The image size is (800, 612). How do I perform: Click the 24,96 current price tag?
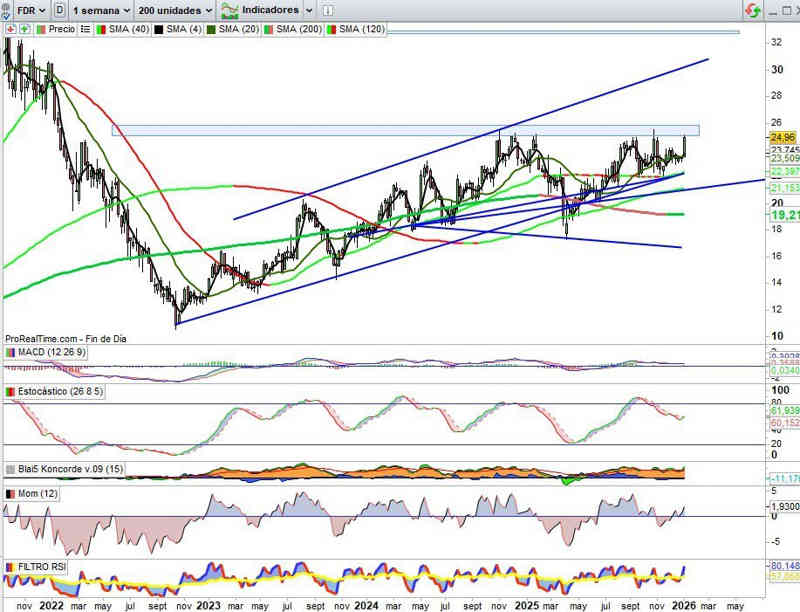pyautogui.click(x=783, y=137)
